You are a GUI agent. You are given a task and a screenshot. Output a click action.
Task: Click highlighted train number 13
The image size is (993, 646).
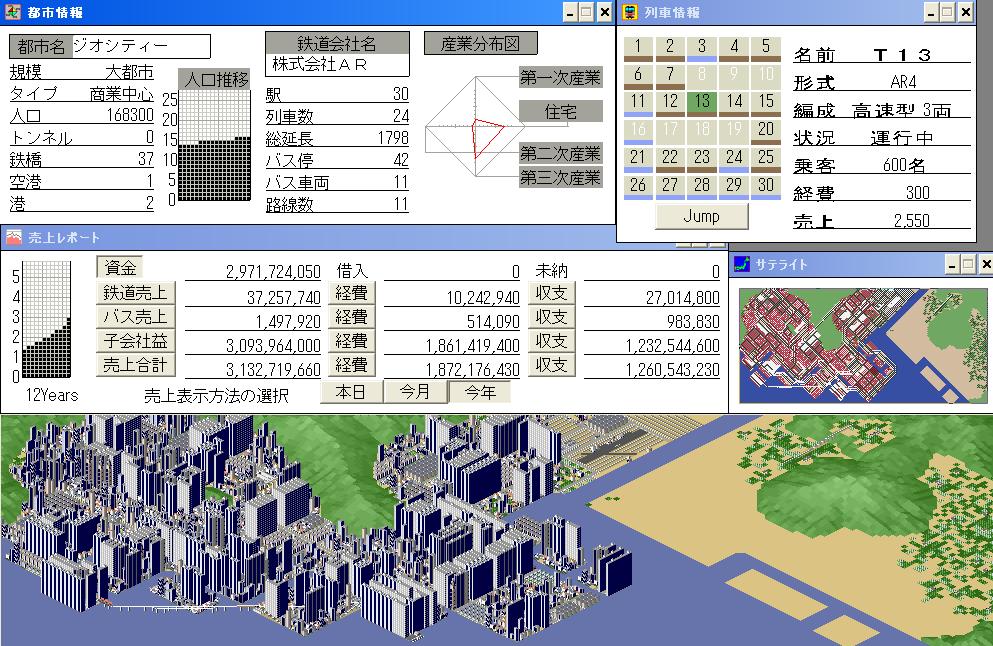click(702, 104)
